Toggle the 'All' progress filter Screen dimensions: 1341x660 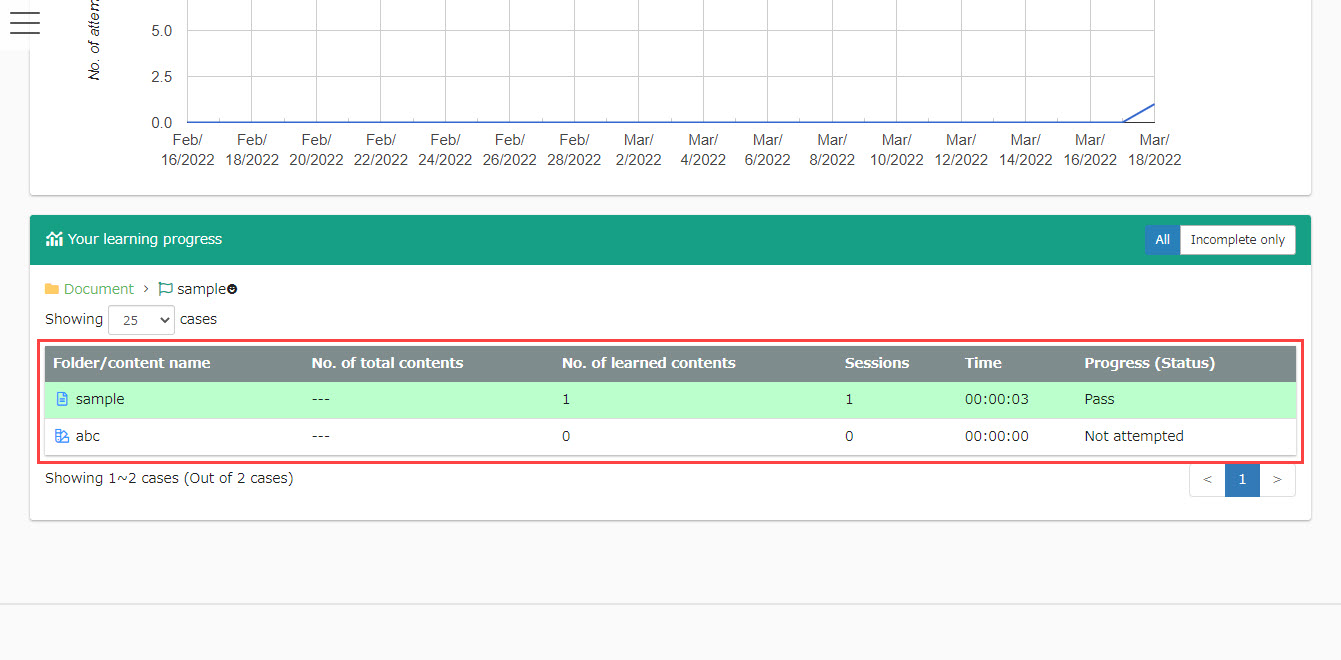1162,240
